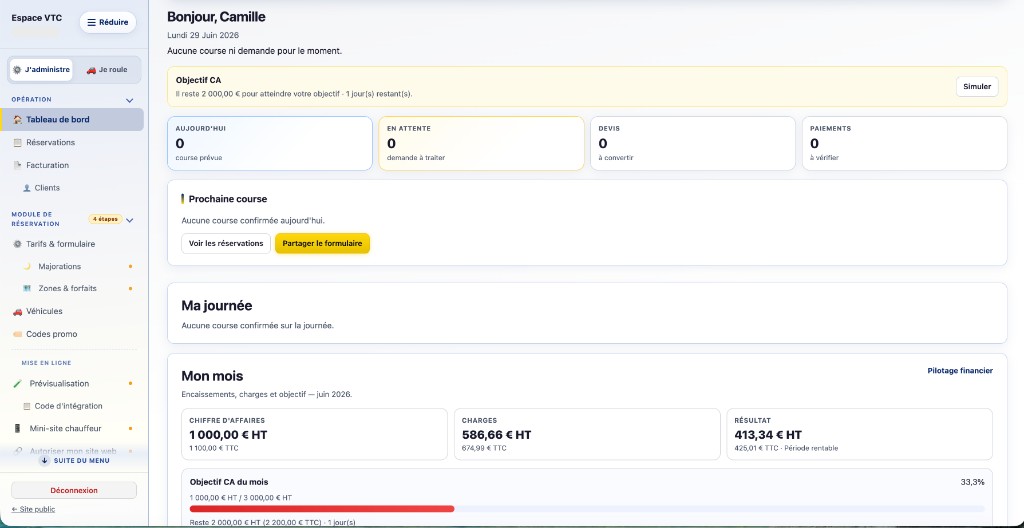Click the pencil icon beside Prévisualisation

18,384
